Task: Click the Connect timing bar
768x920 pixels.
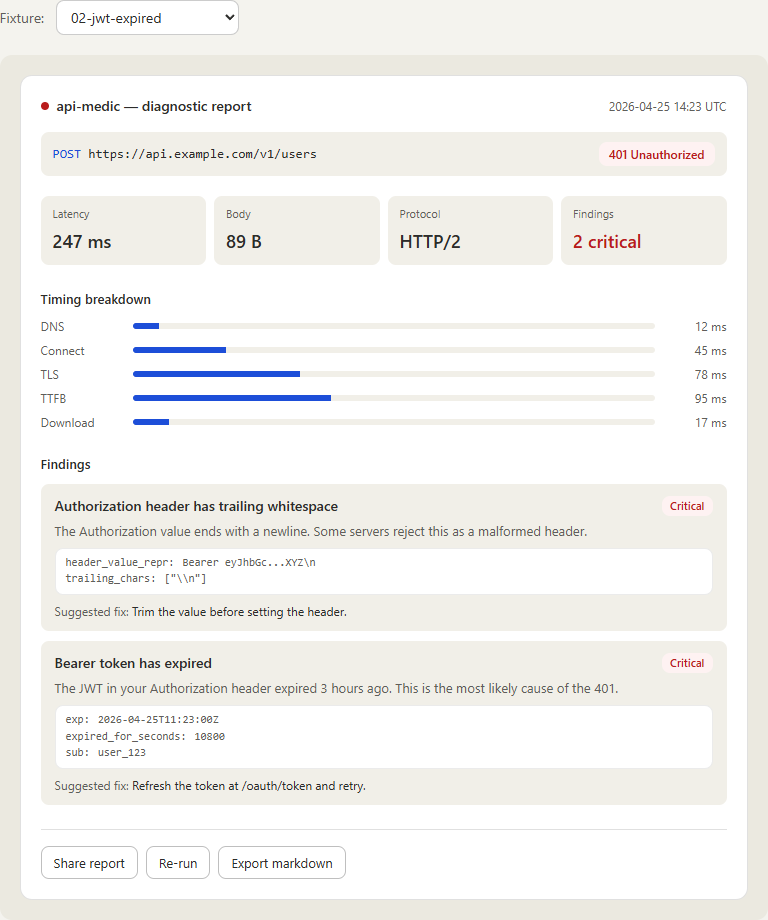Action: pos(394,350)
